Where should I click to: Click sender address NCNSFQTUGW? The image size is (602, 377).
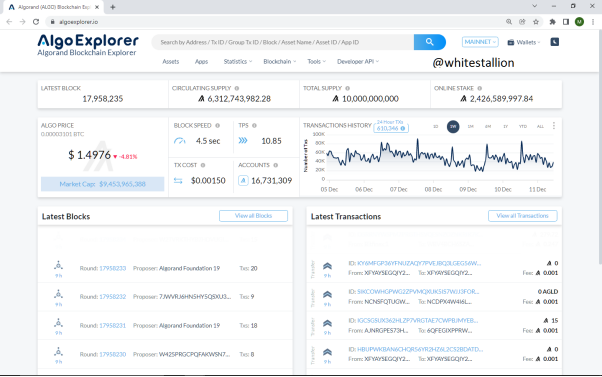(x=387, y=302)
